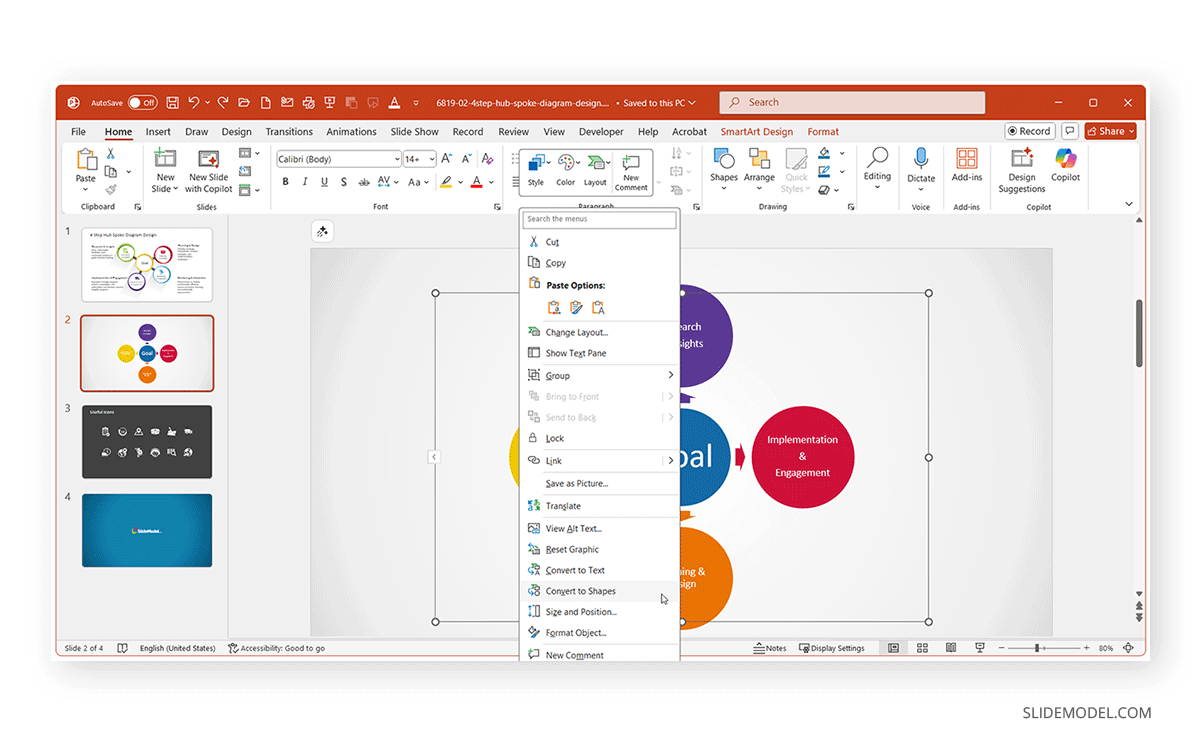The width and height of the screenshot is (1200, 743).
Task: Expand the Shapes gallery
Action: pos(723,167)
